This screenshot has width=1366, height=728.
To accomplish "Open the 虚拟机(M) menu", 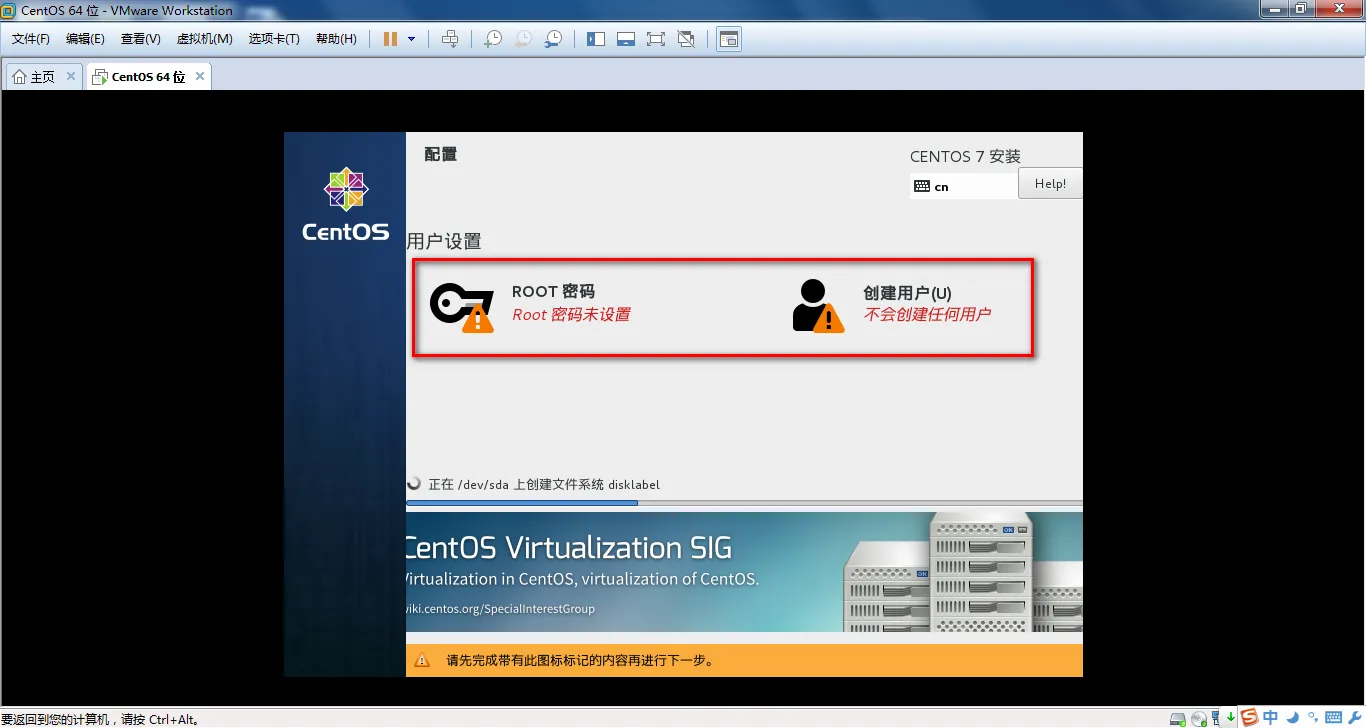I will tap(204, 39).
